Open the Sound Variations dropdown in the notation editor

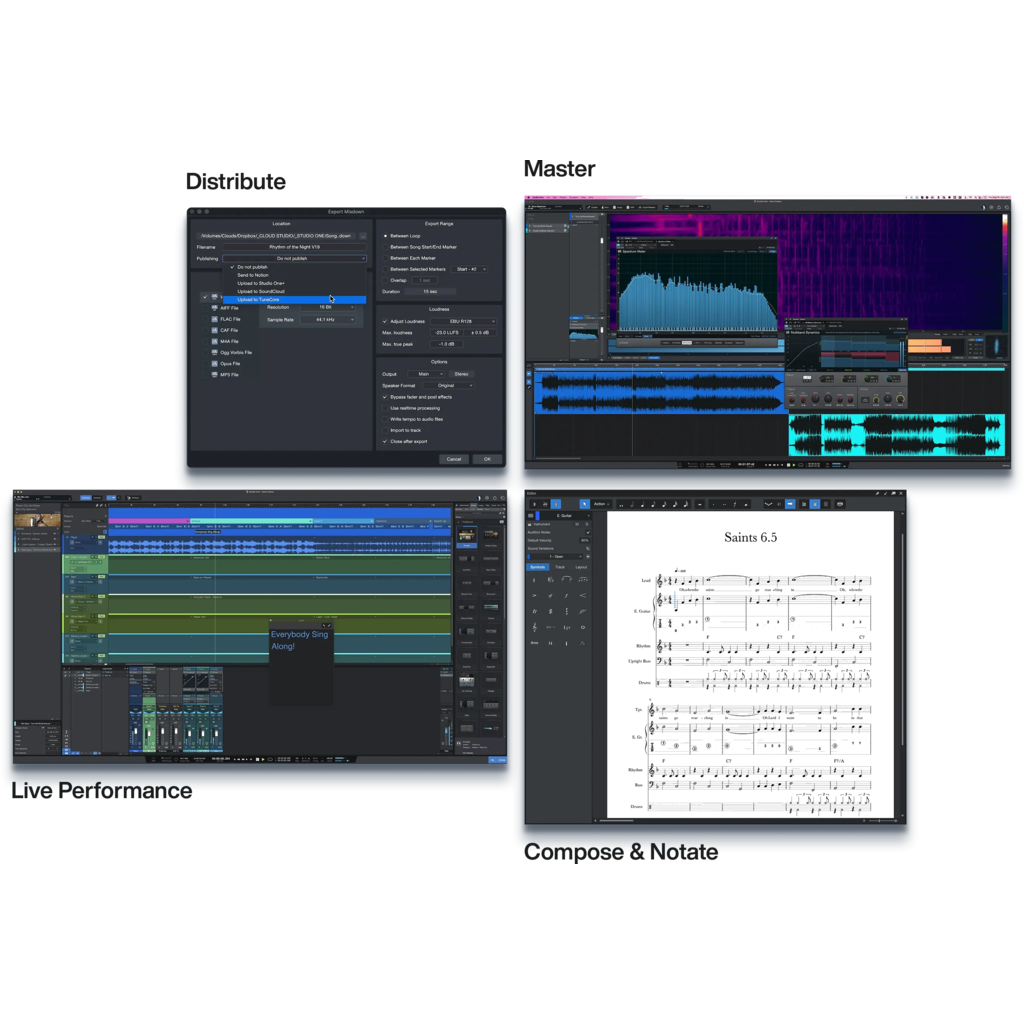coord(555,556)
